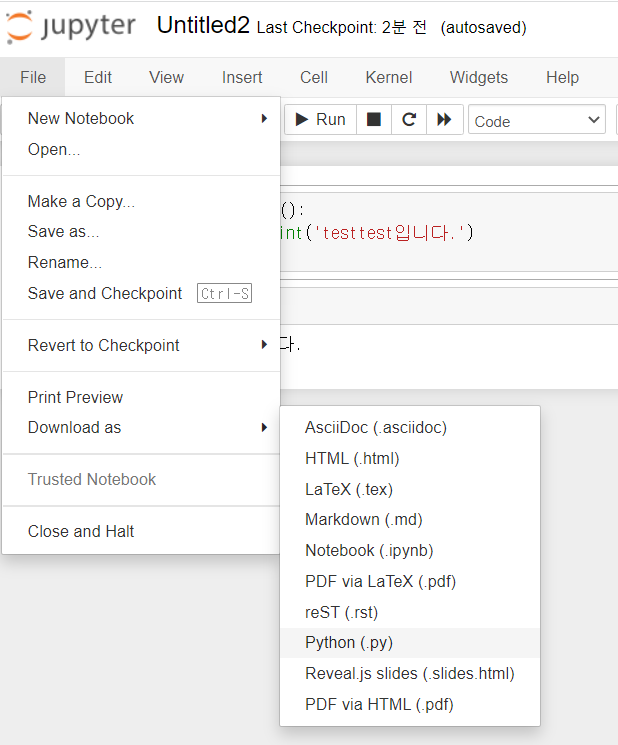Interrupt the kernel with the stop icon
Screen dimensions: 618x745
coord(374,119)
